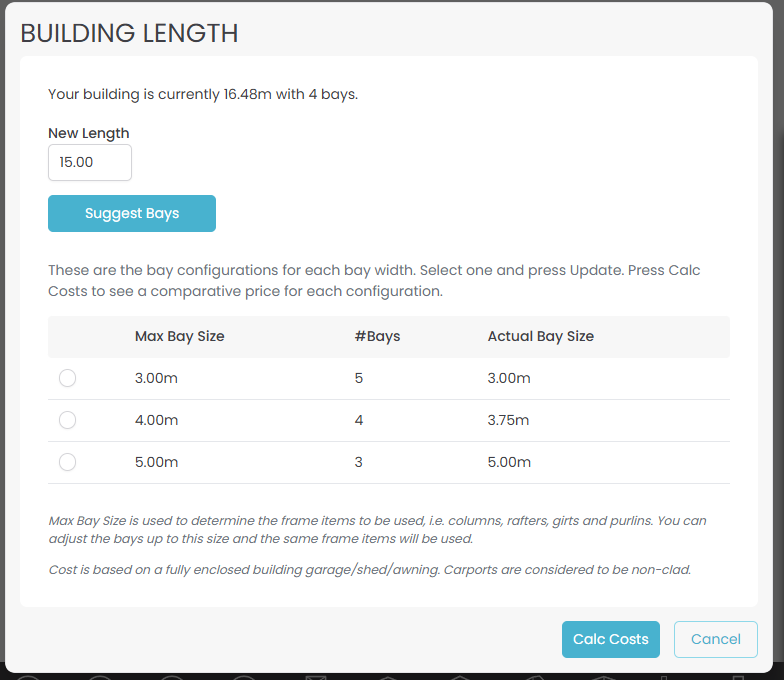Click the Max Bay Size column header
This screenshot has width=784, height=680.
tap(179, 336)
